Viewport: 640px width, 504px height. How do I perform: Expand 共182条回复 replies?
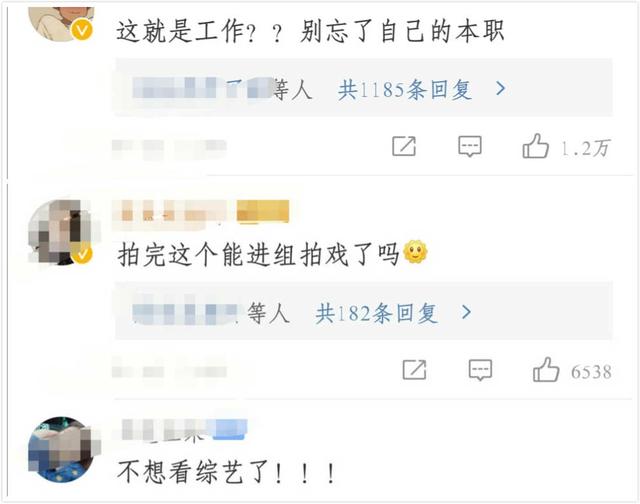coord(377,313)
